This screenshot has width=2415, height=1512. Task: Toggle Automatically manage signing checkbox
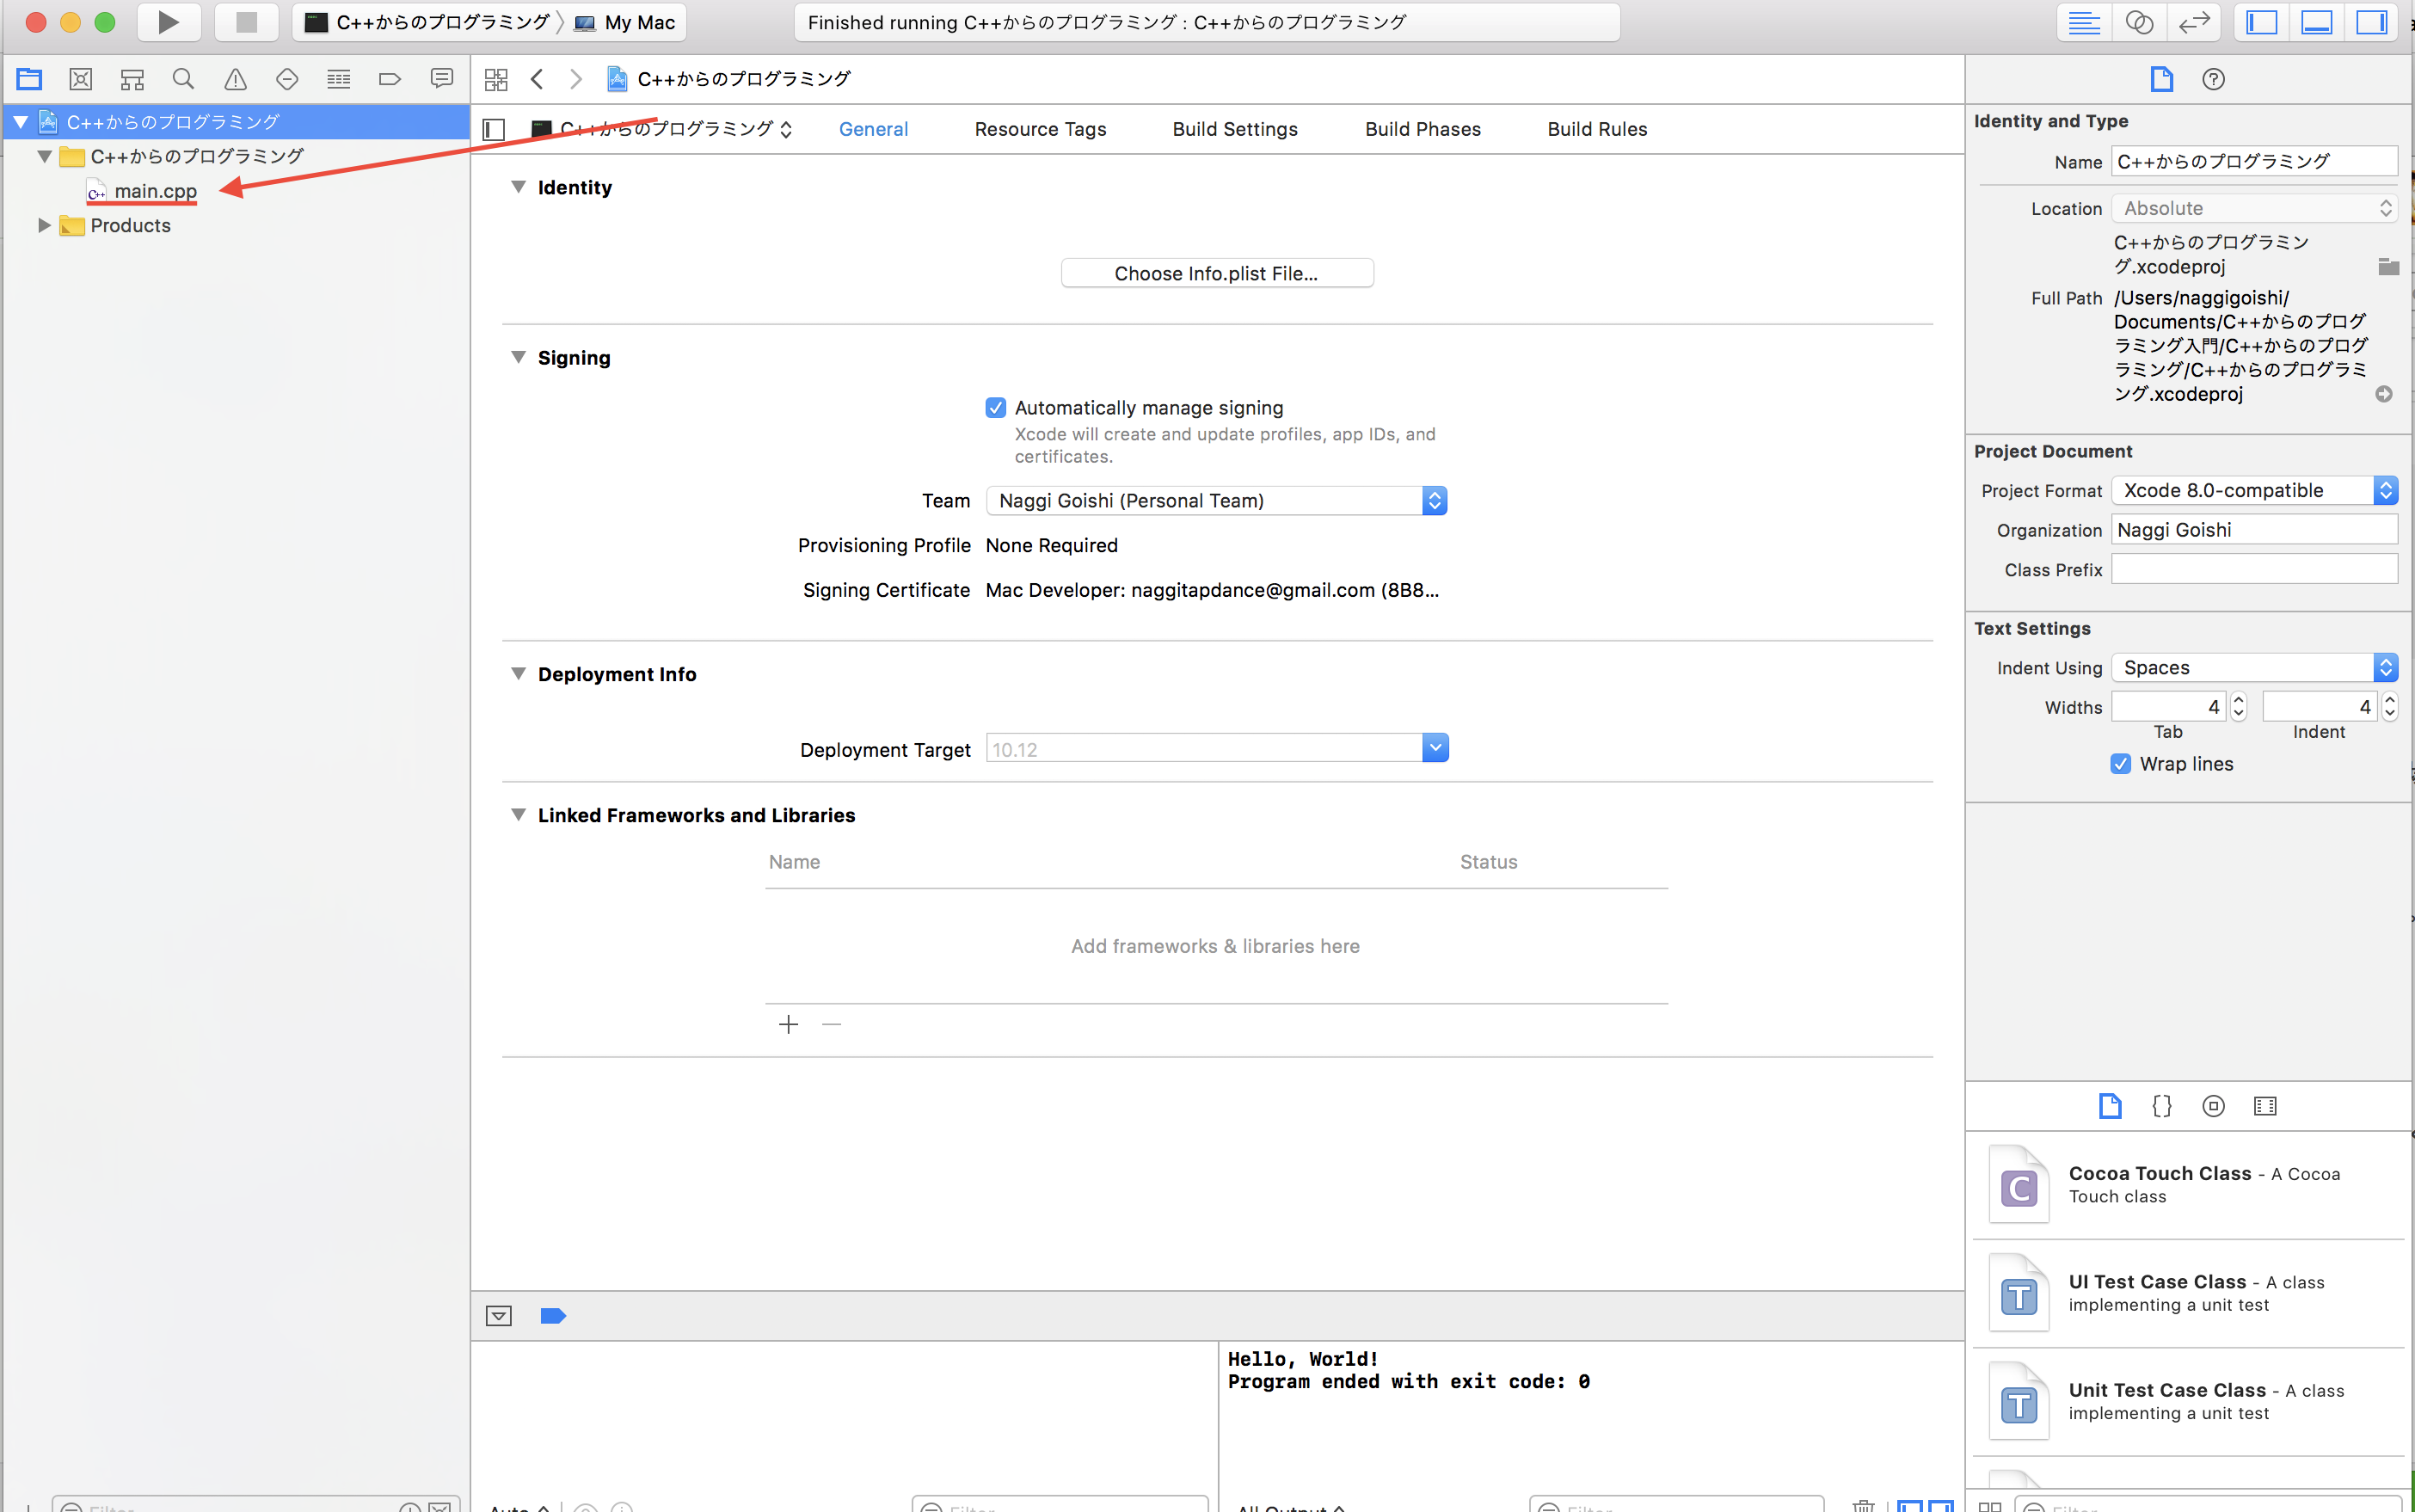point(994,406)
